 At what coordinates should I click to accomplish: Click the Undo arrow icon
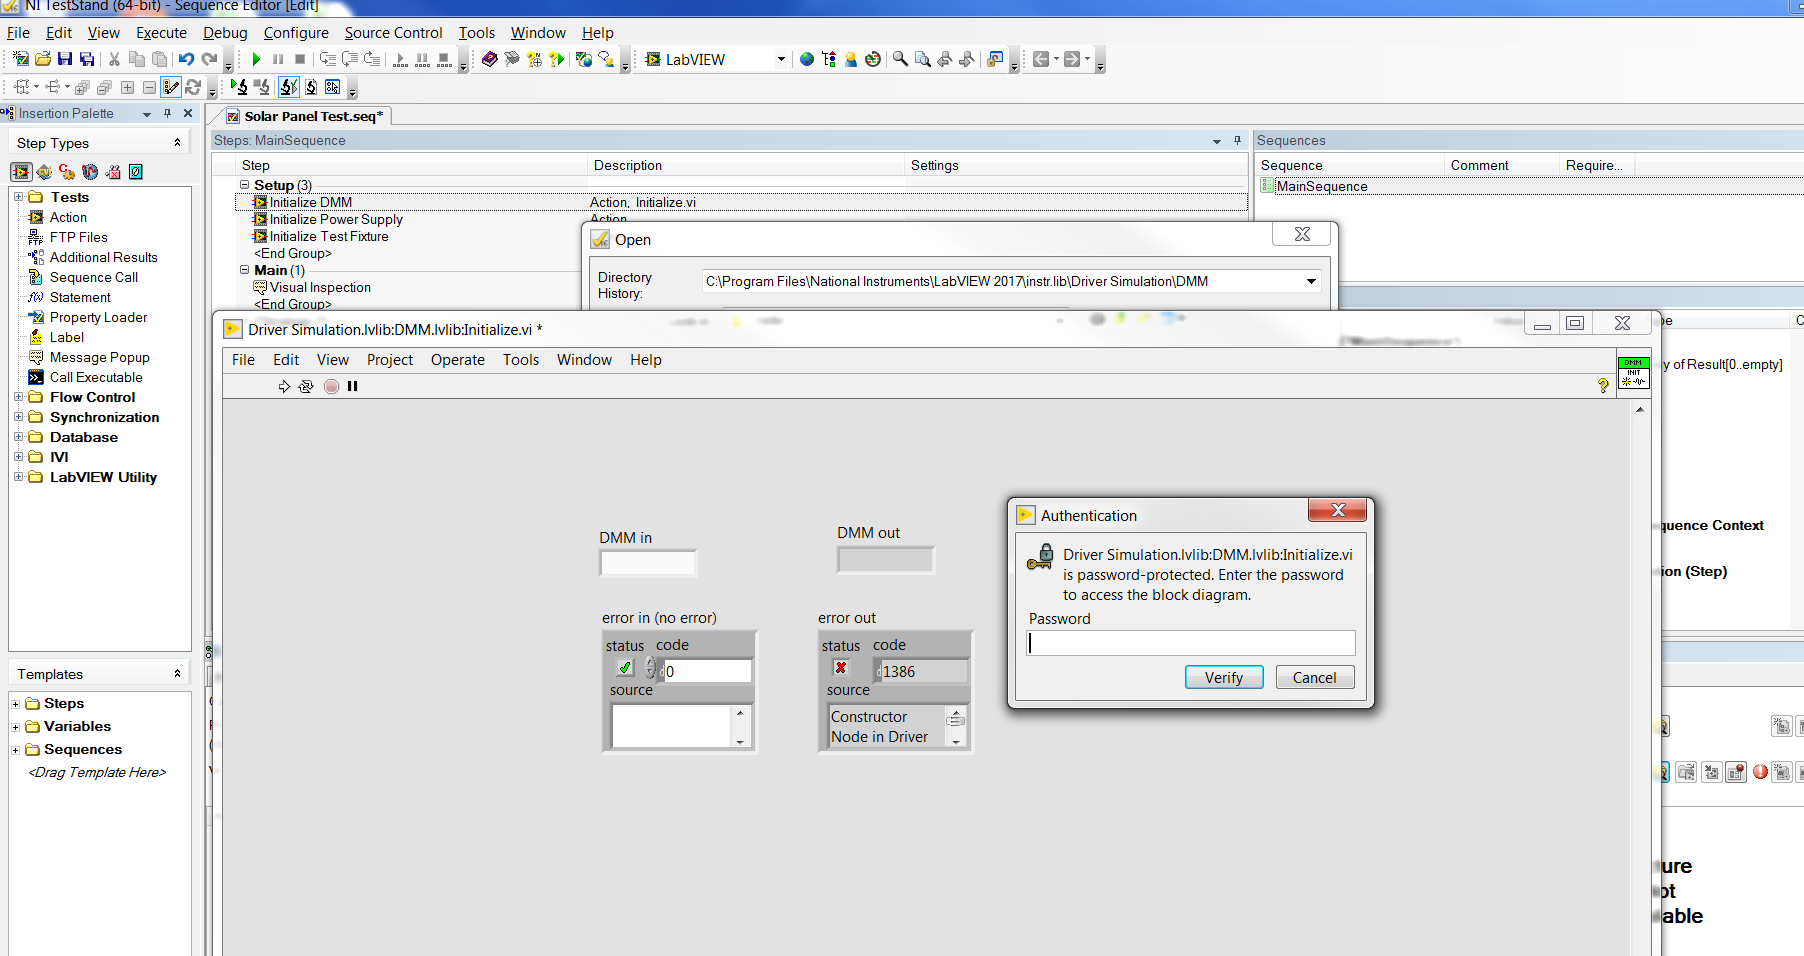tap(186, 59)
